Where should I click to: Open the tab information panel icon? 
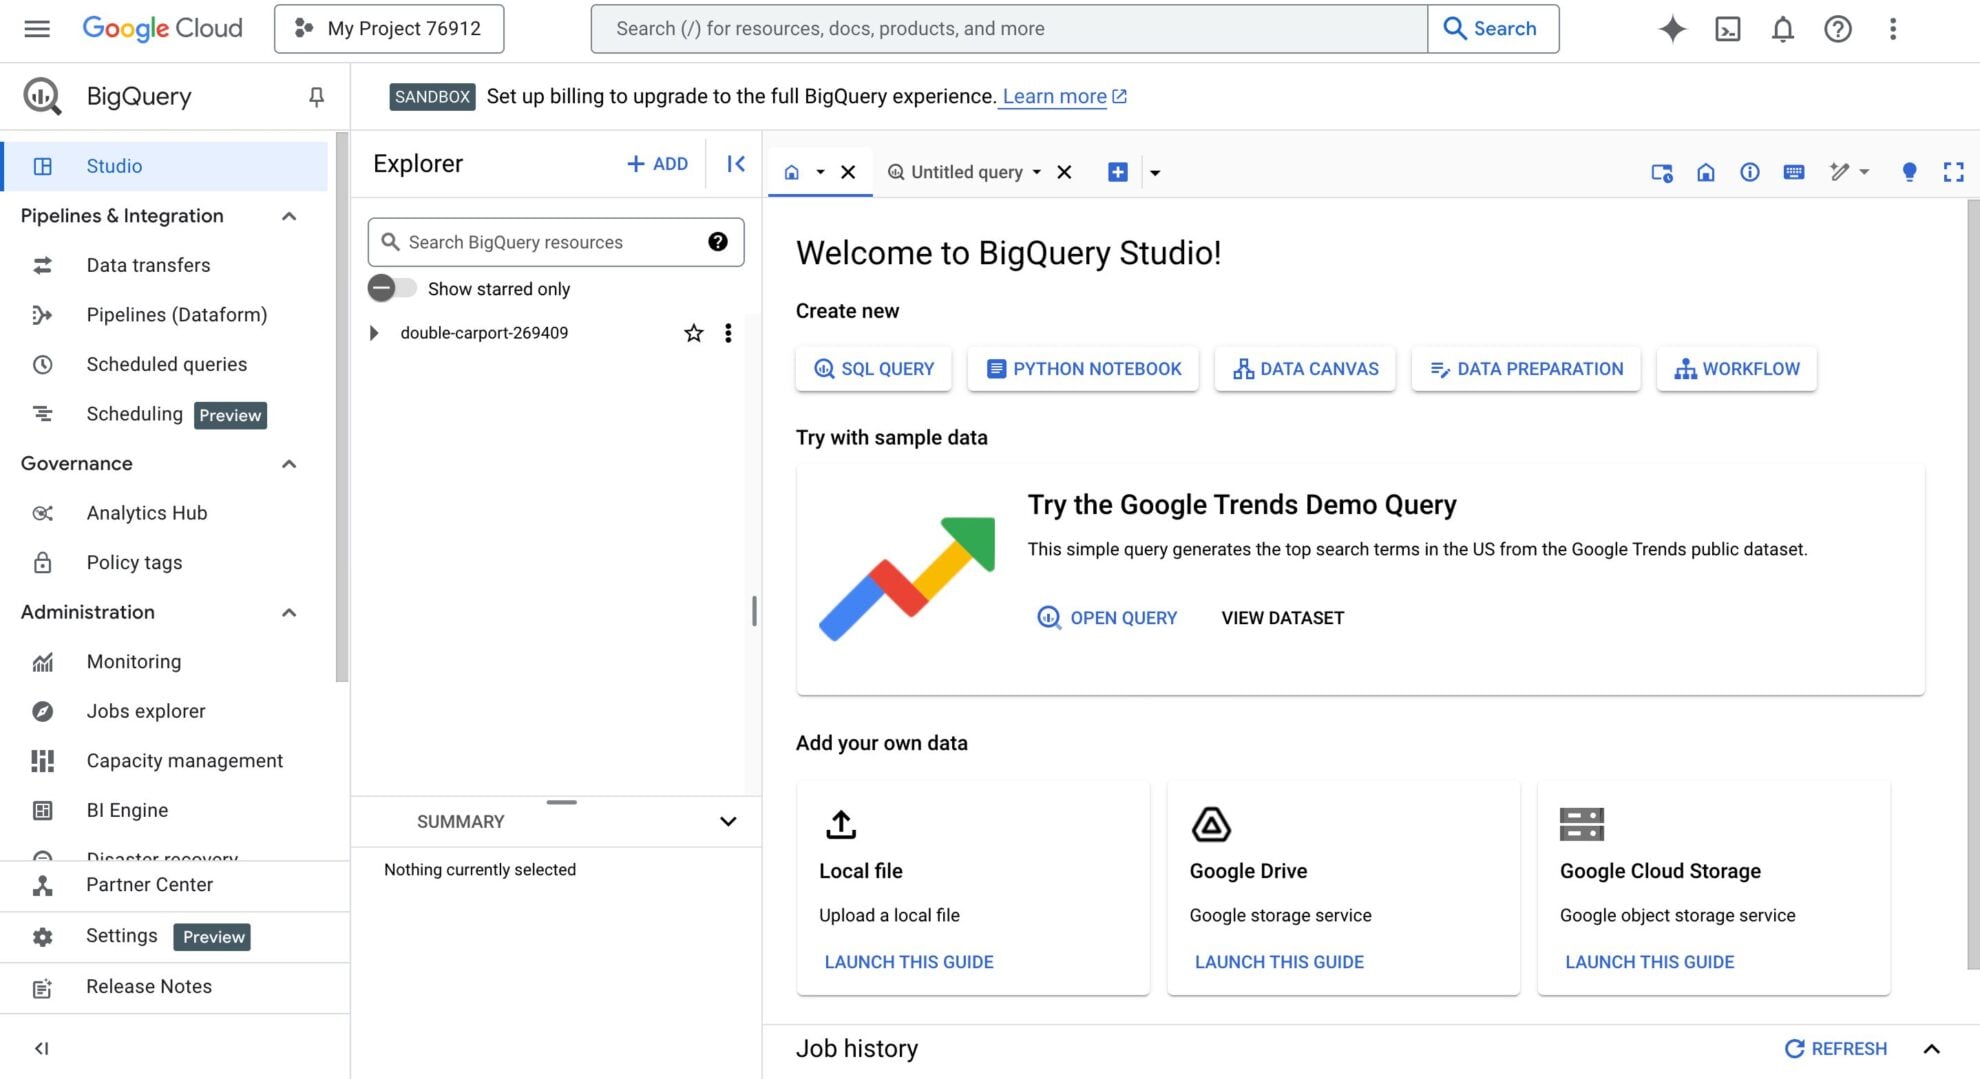point(1749,171)
